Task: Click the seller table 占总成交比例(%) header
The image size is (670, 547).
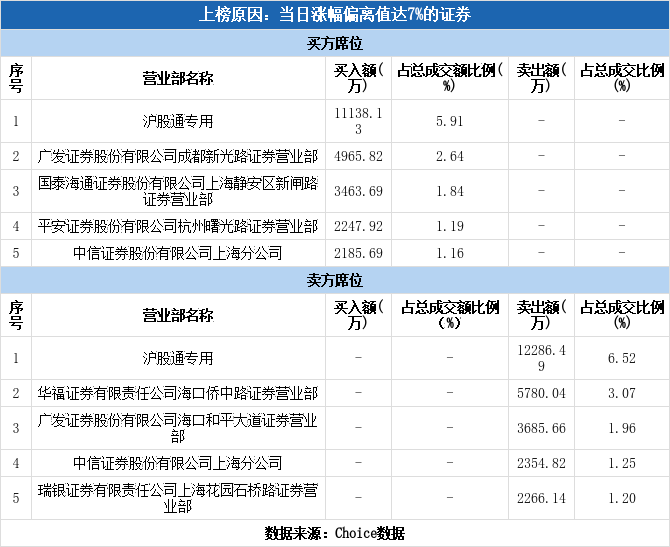Action: click(622, 315)
